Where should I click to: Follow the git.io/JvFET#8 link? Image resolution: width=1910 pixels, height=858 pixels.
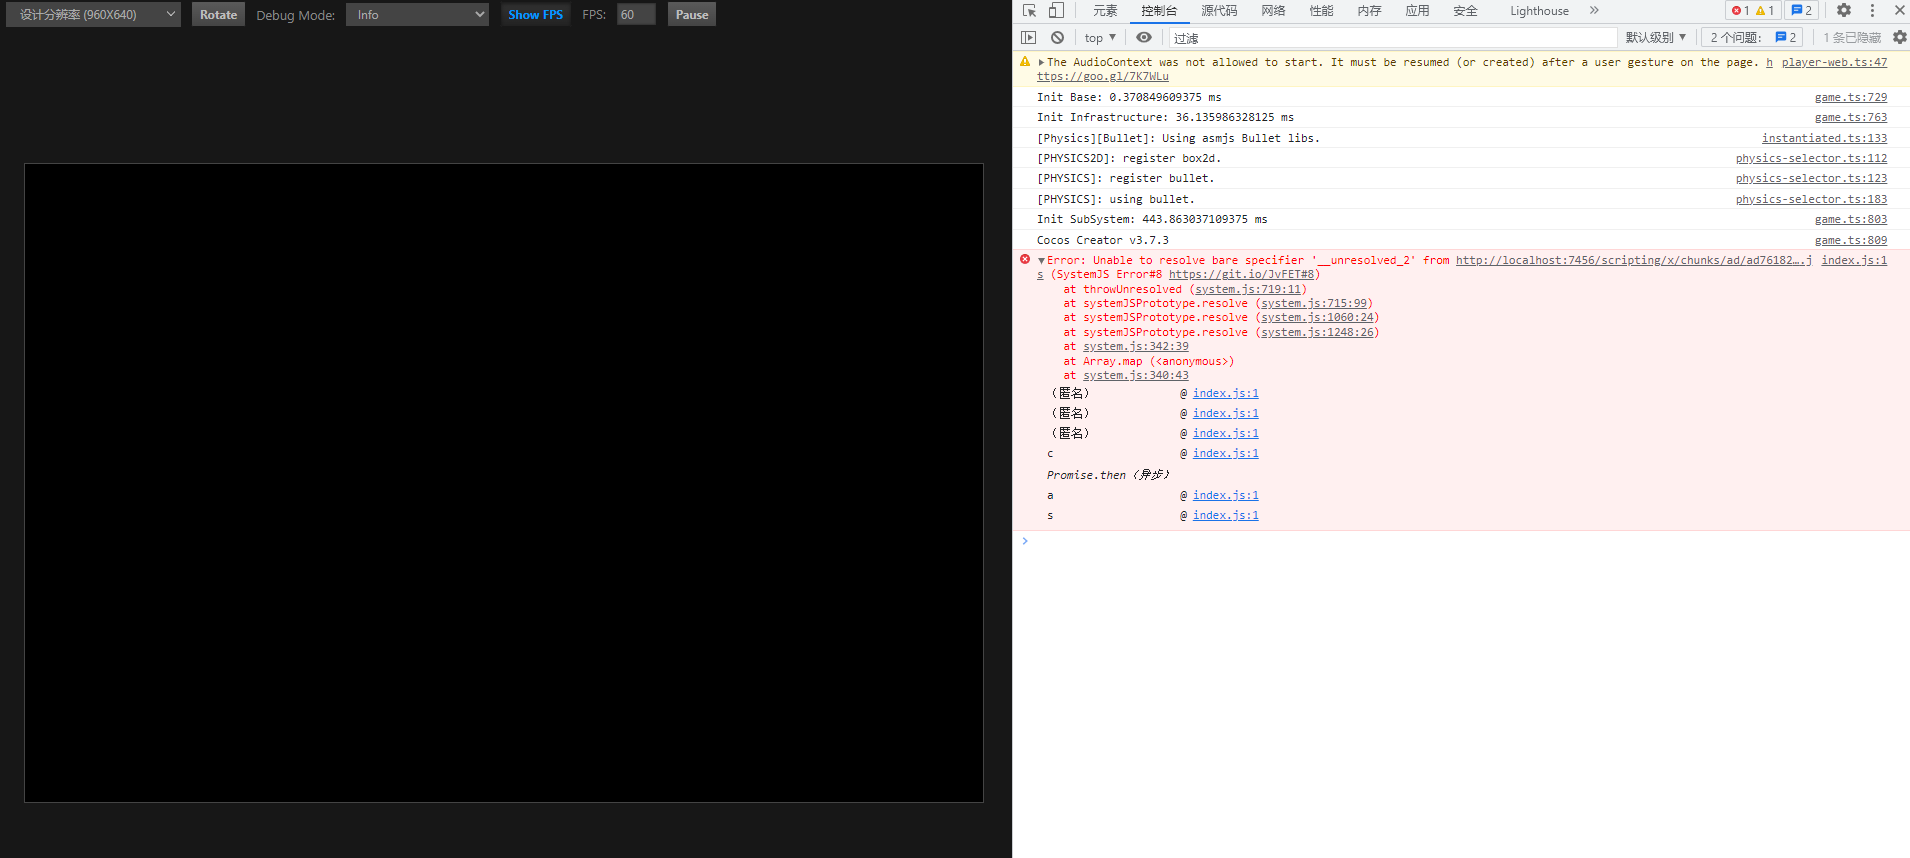(1241, 274)
